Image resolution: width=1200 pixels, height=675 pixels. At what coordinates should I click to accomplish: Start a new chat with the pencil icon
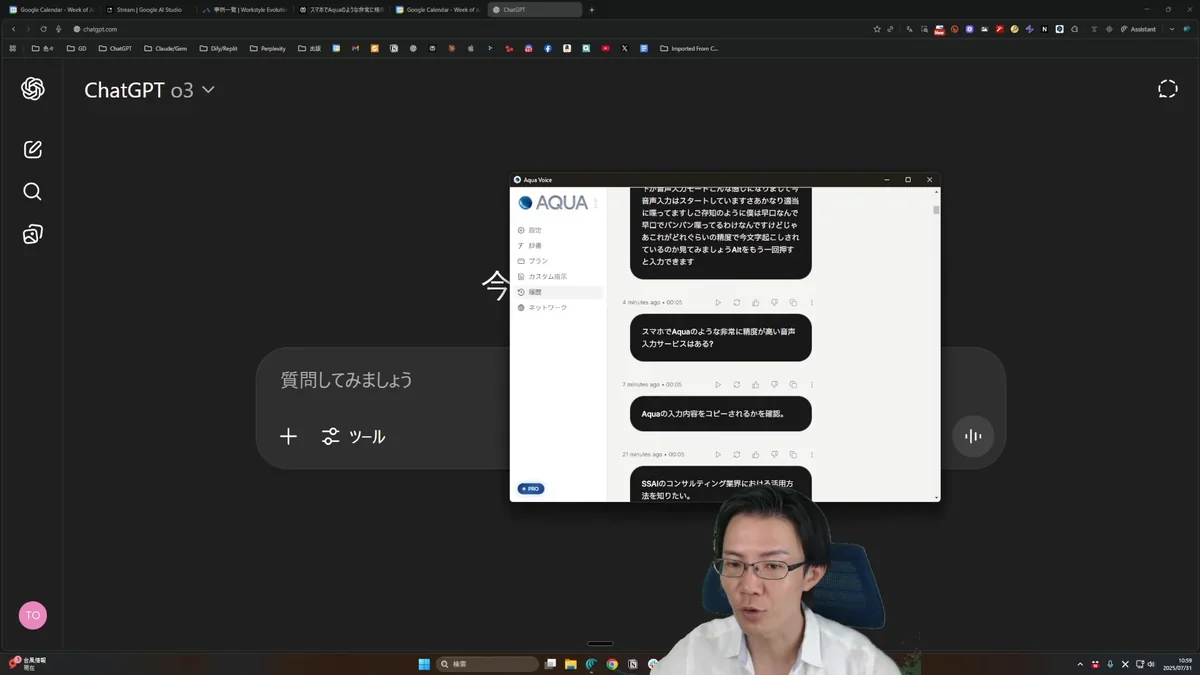(x=32, y=149)
